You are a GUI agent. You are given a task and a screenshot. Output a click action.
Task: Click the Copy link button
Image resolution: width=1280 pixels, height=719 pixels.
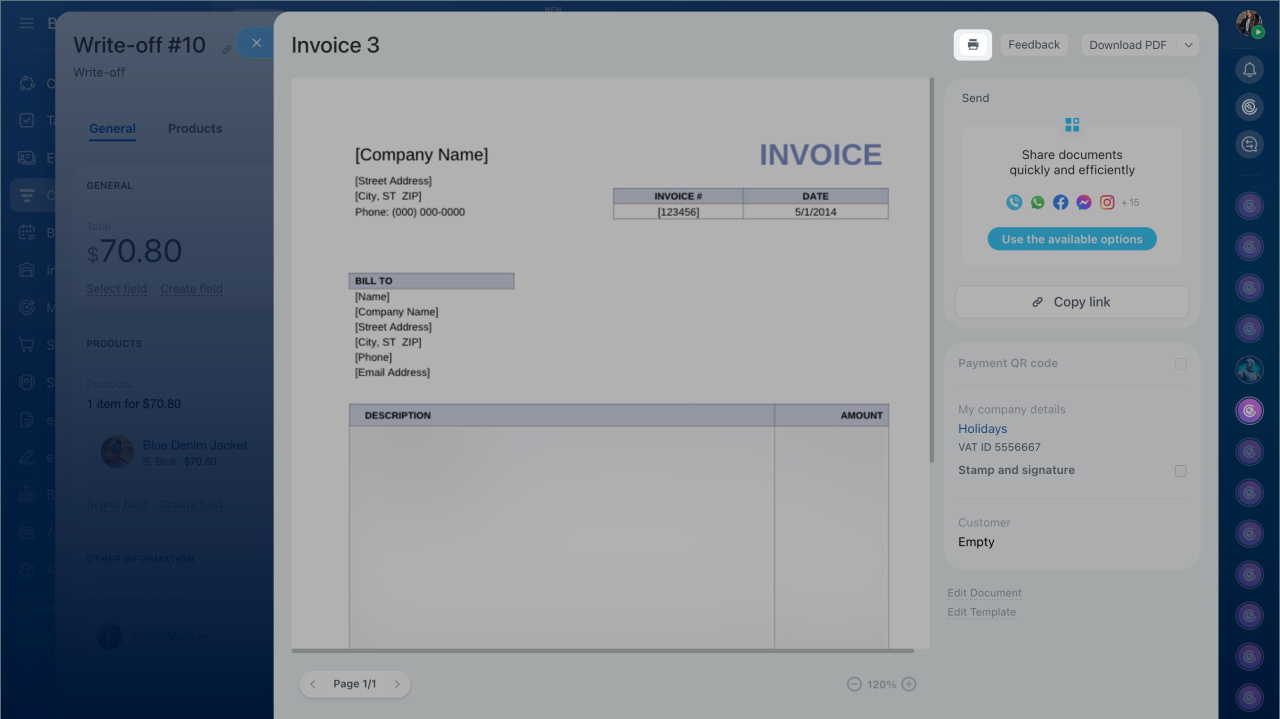(x=1072, y=302)
